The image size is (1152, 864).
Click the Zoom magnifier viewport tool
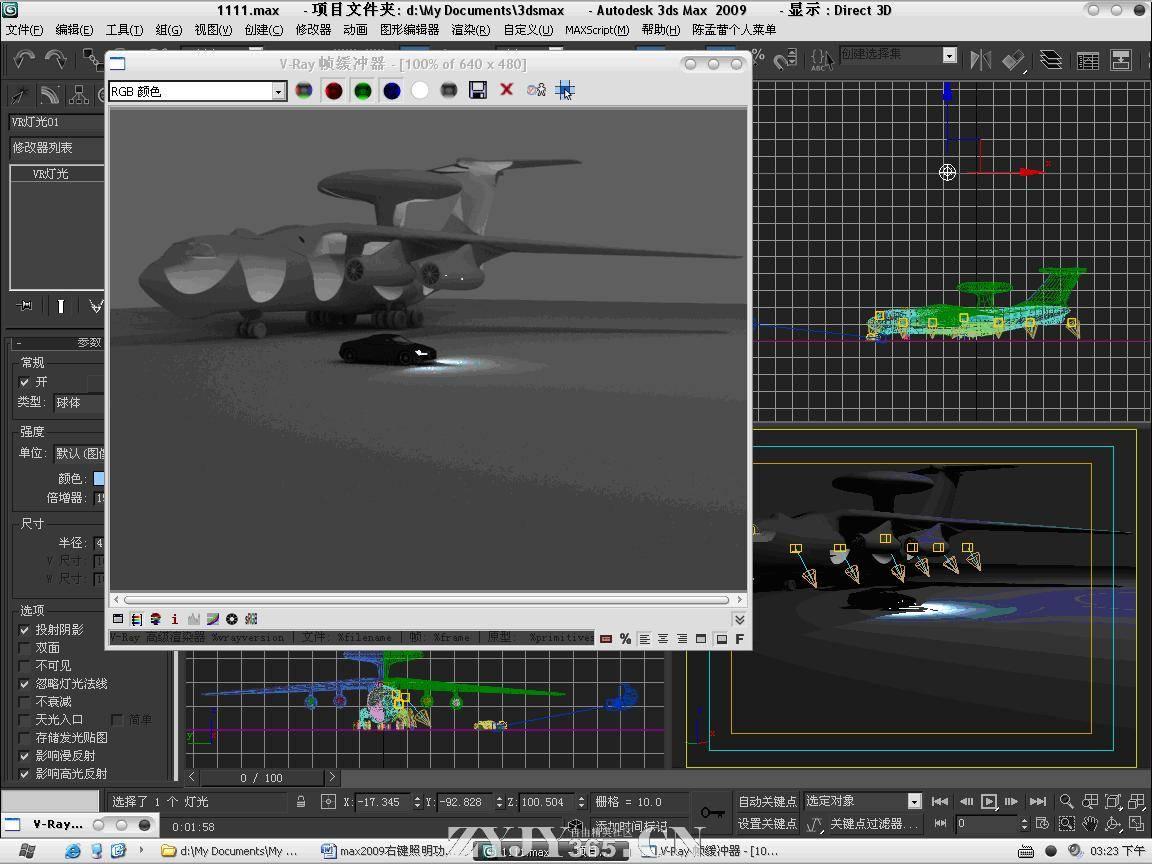1066,802
